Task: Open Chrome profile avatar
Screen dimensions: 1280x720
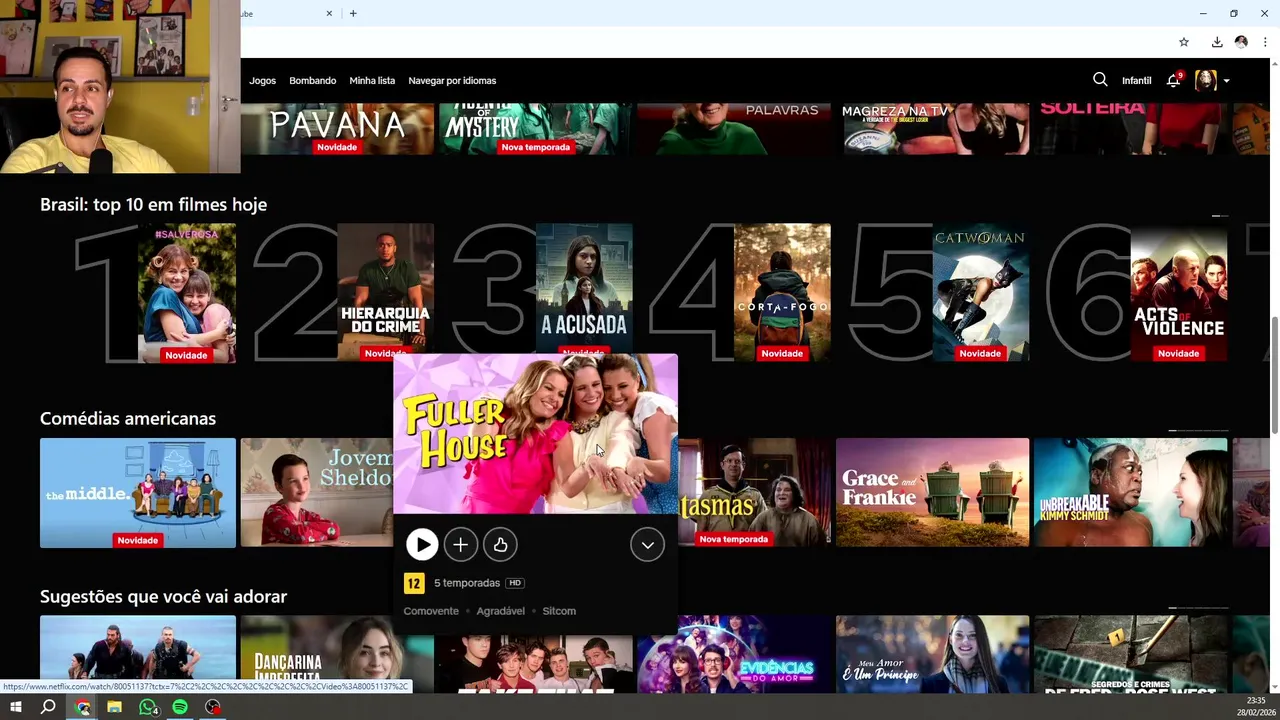Action: click(x=1241, y=42)
